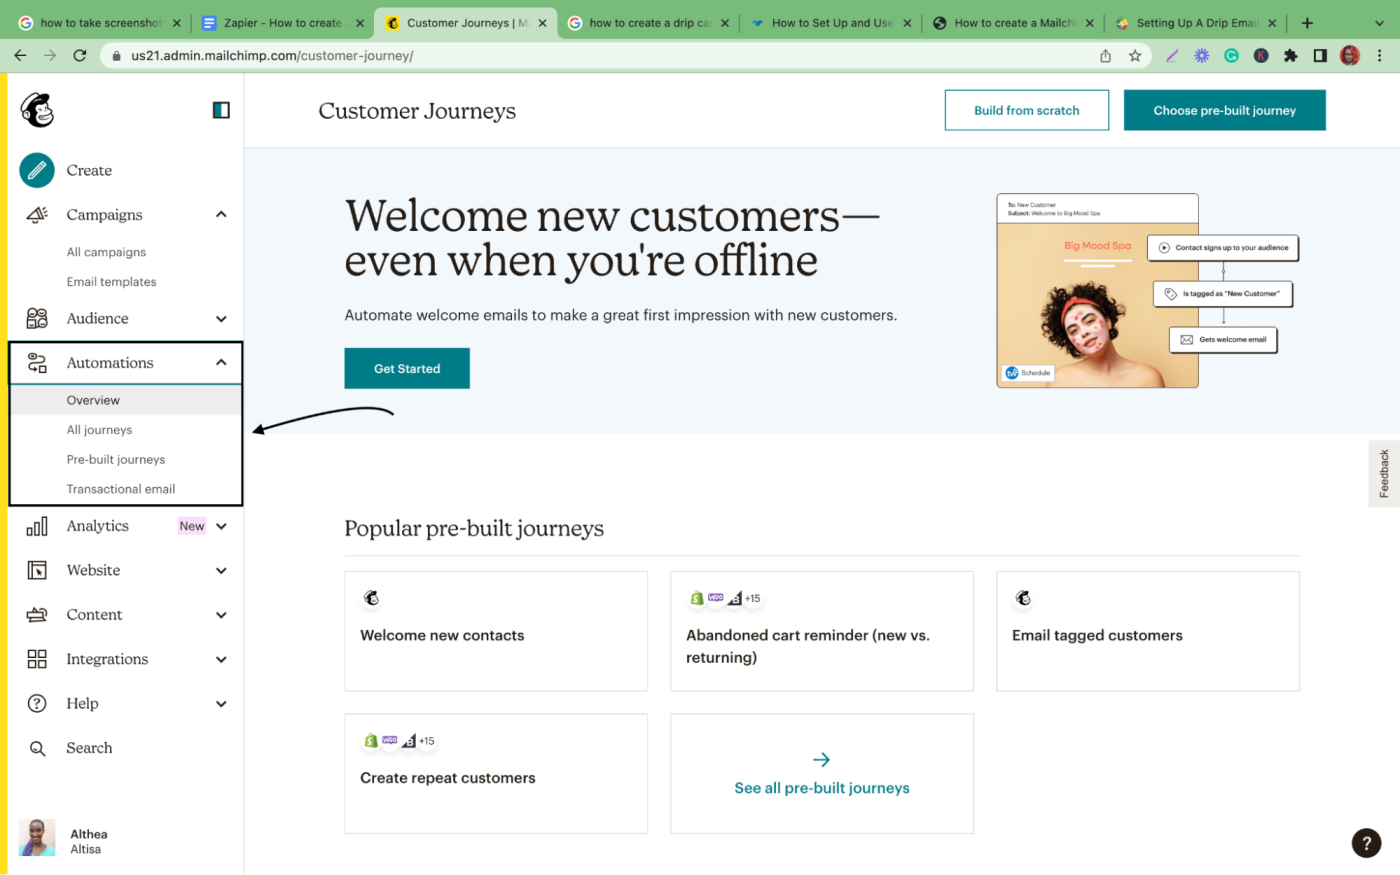Screen dimensions: 1400x875
Task: Open All campaigns in the sidebar
Action: pyautogui.click(x=106, y=252)
